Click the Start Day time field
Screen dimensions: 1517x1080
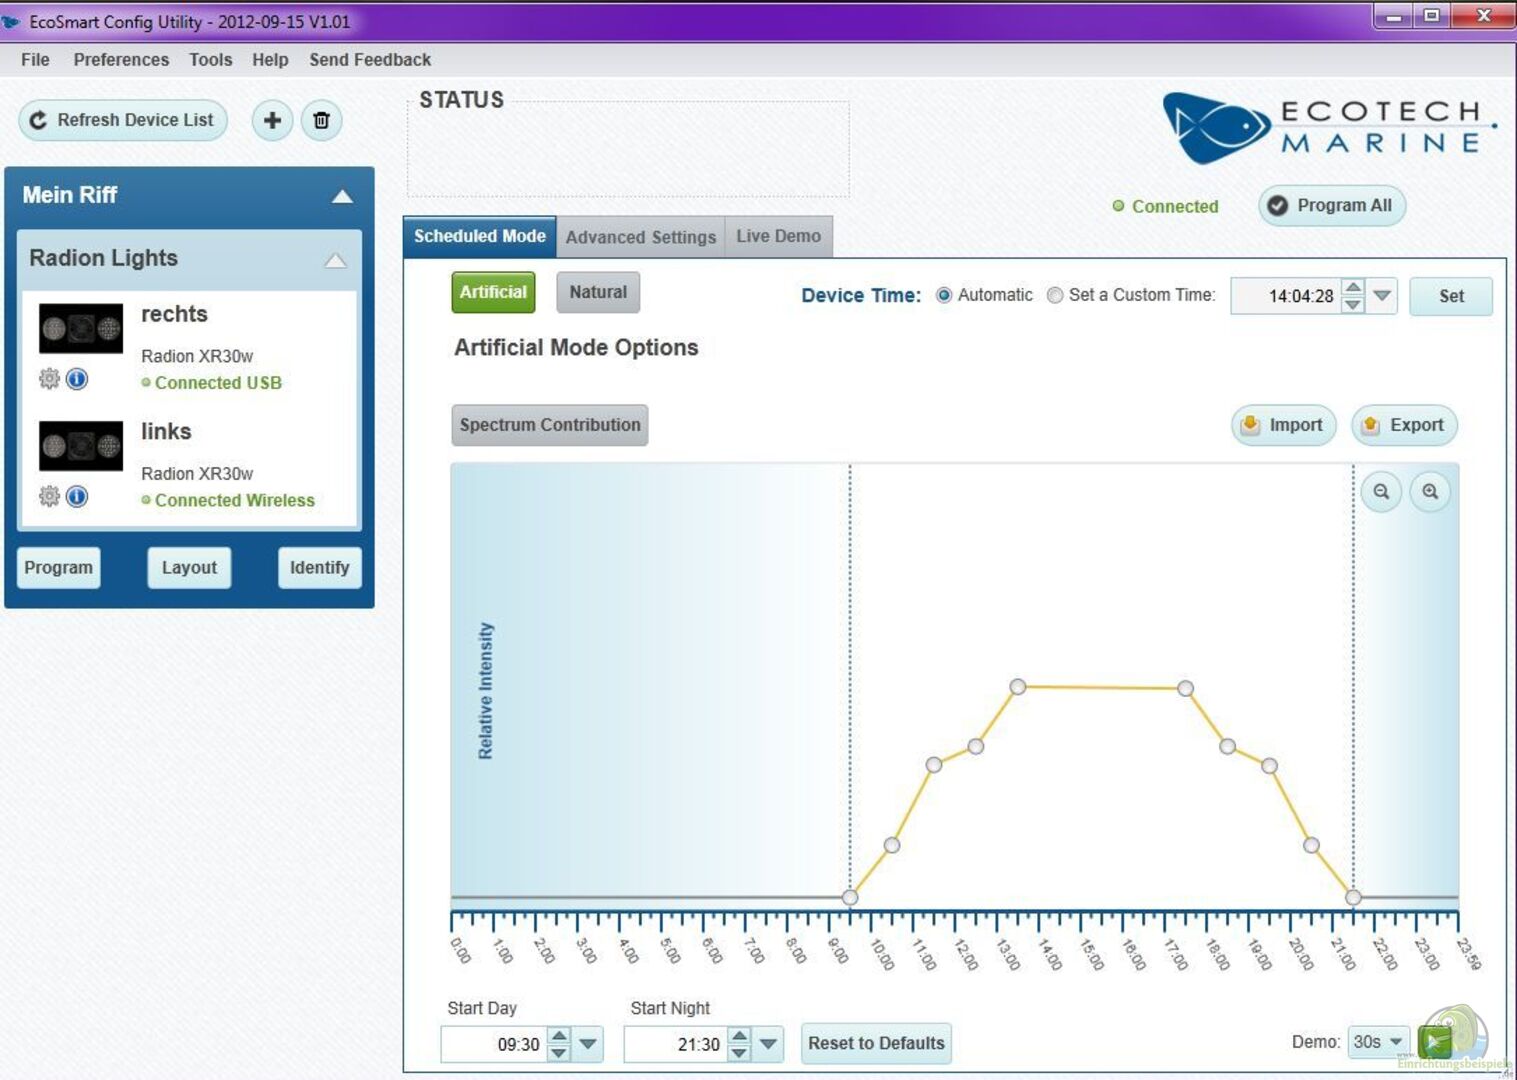[x=495, y=1044]
